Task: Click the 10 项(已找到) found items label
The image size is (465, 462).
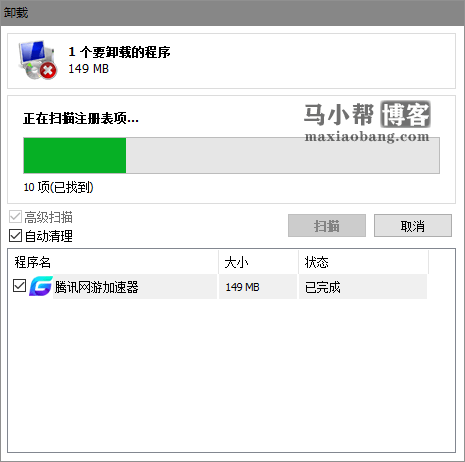Action: pos(59,187)
